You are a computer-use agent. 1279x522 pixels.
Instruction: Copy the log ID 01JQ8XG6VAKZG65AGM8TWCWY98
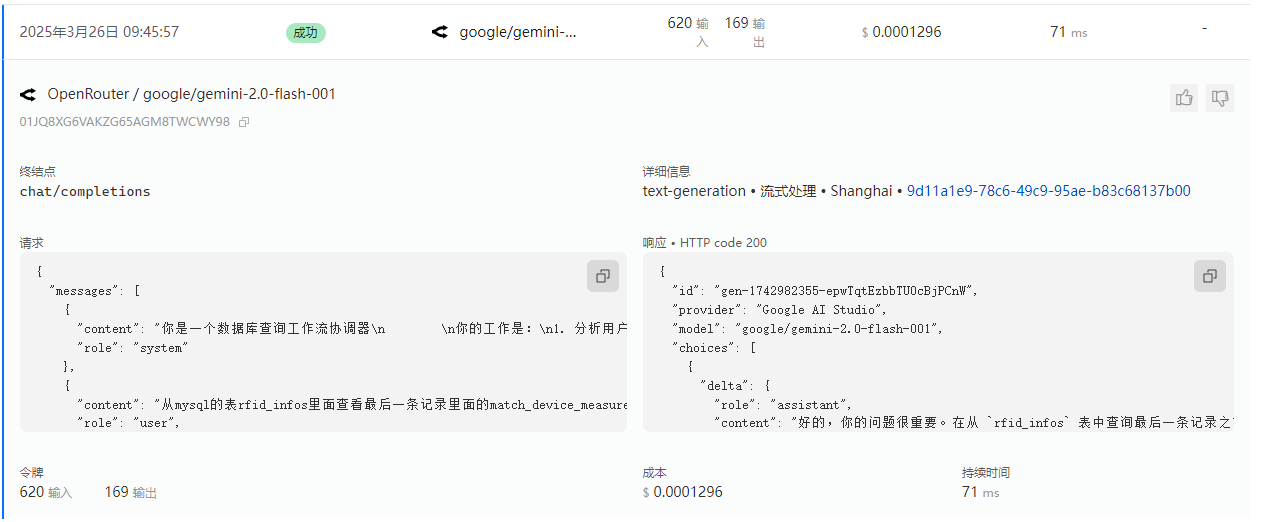pyautogui.click(x=244, y=122)
